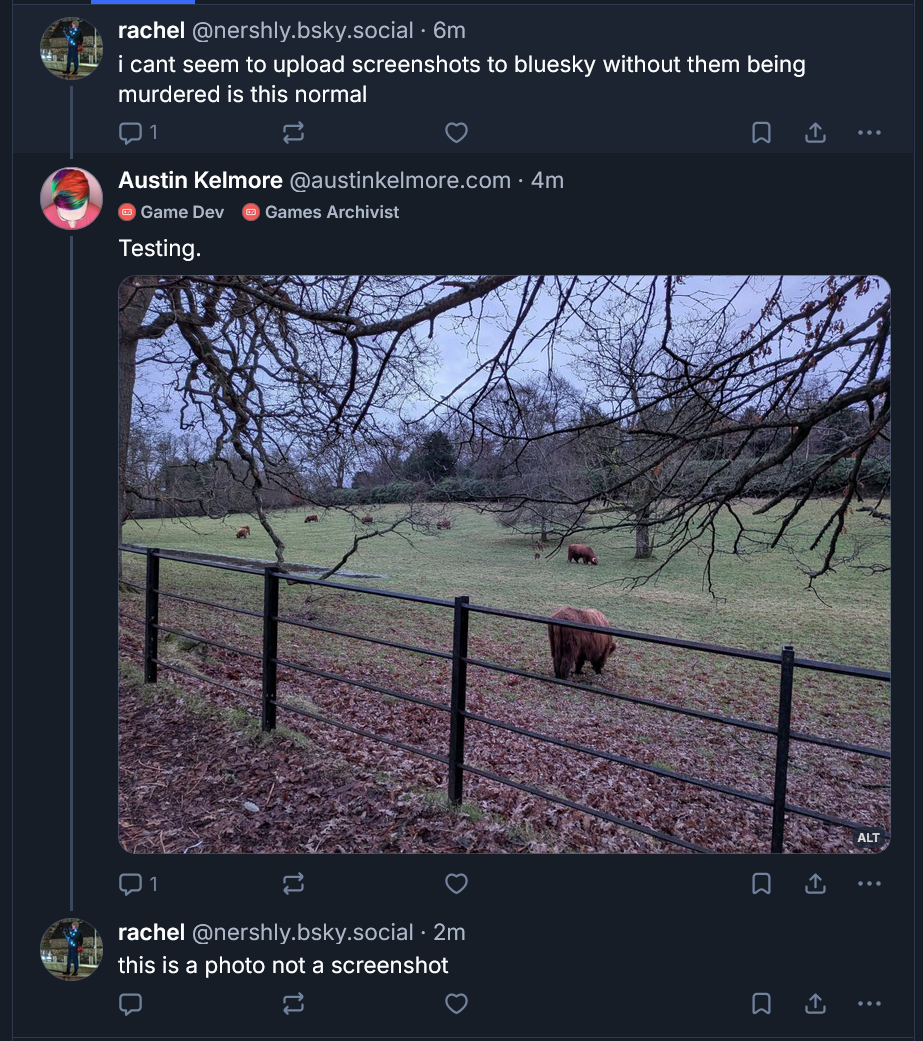Open more options on rachel's photo reply

(869, 1003)
